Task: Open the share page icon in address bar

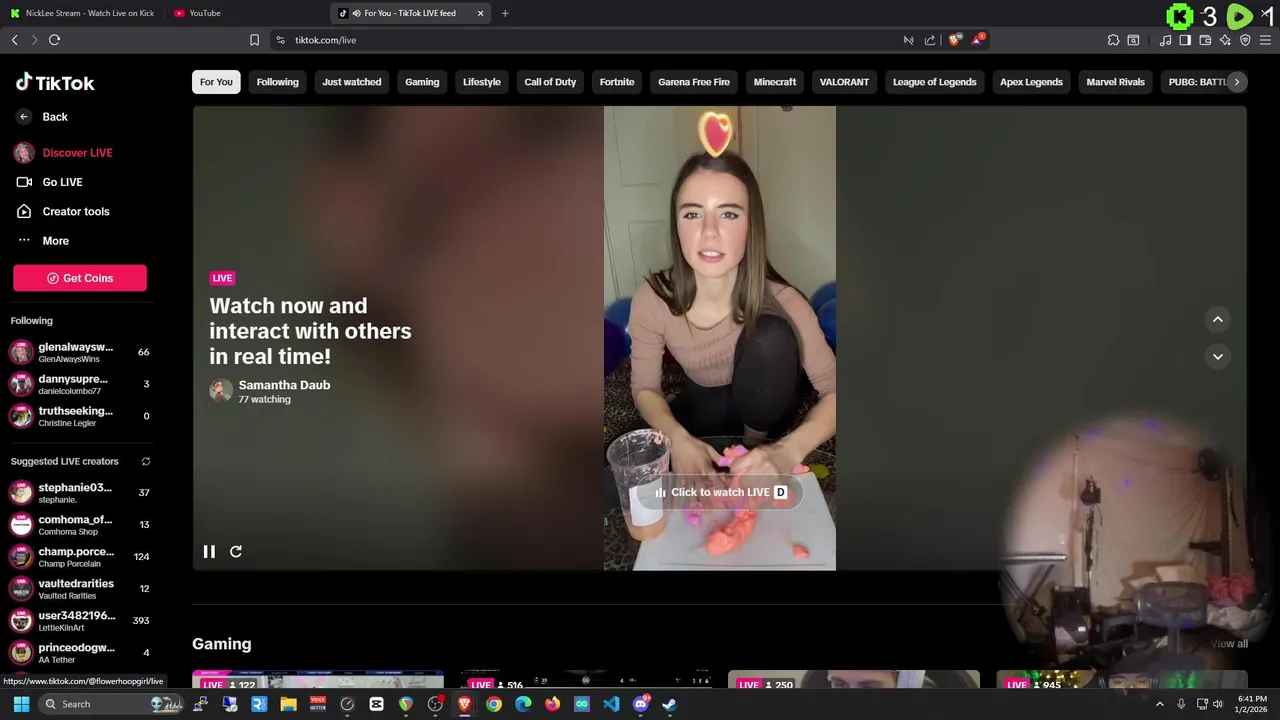Action: [930, 40]
